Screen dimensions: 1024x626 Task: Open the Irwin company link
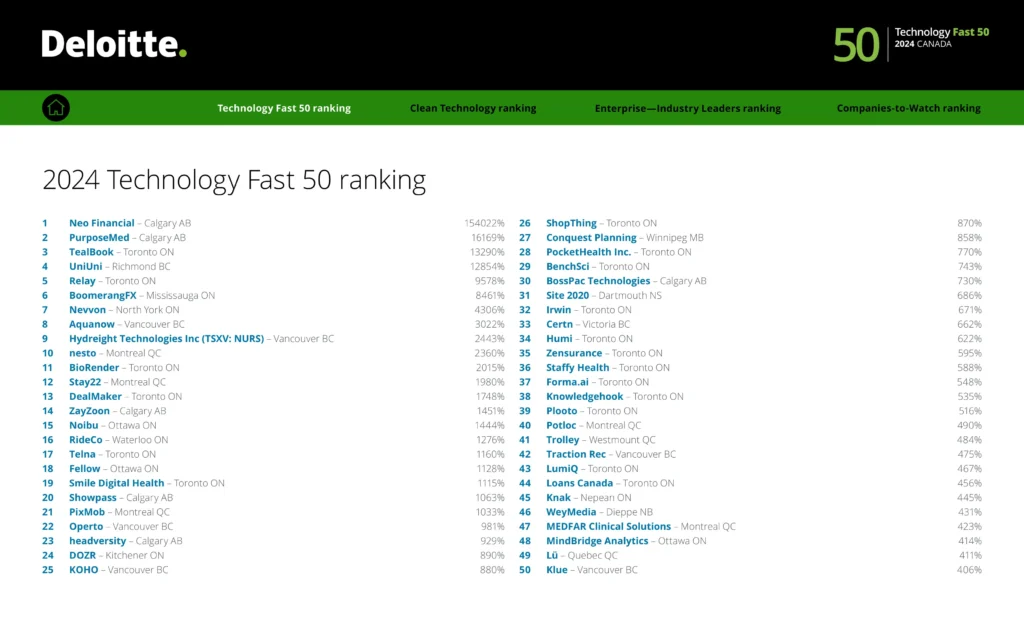point(558,309)
